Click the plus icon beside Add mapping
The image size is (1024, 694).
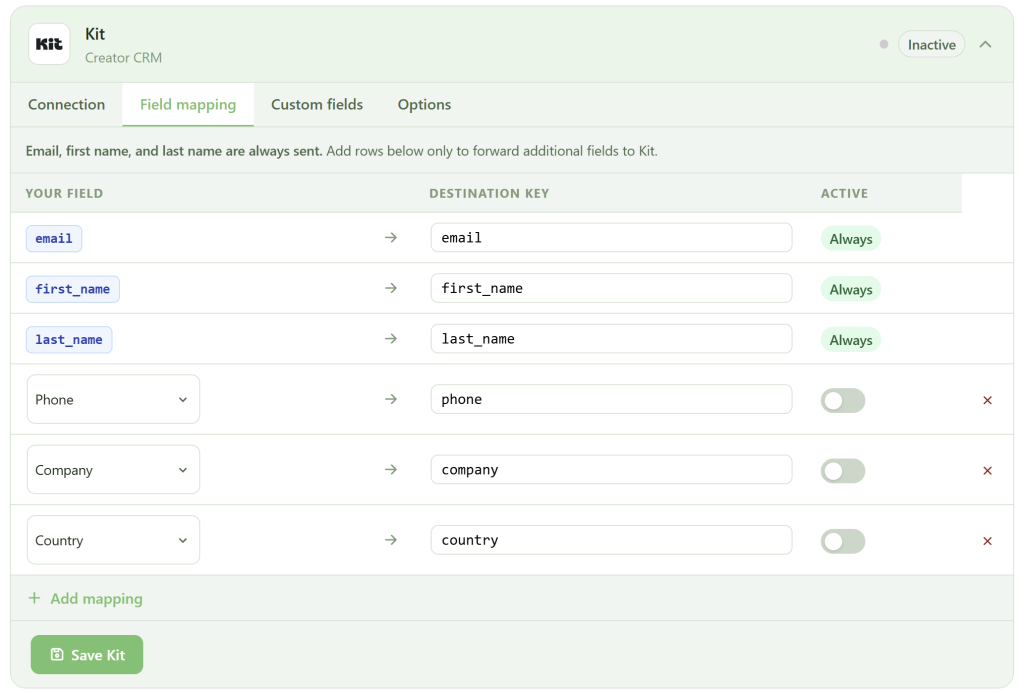coord(35,598)
